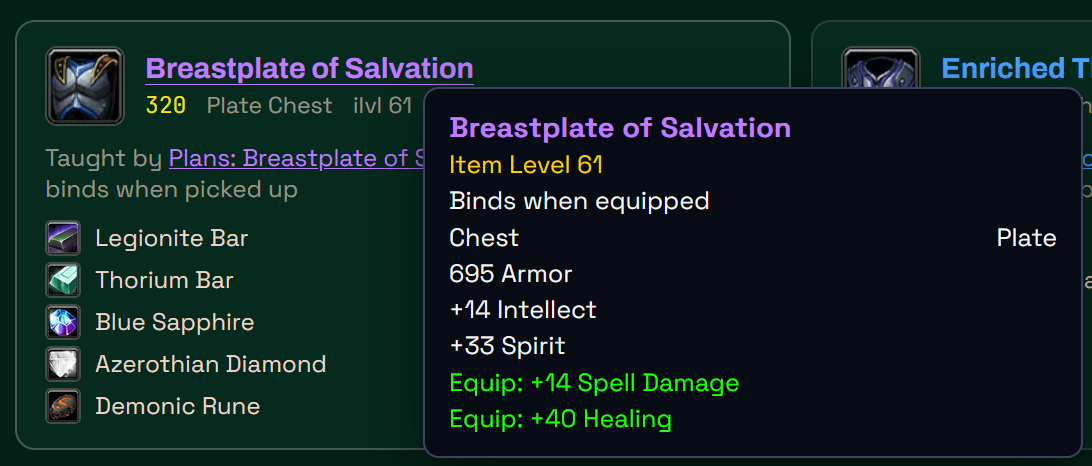The width and height of the screenshot is (1092, 466).
Task: Click the Thorium Bar reagent icon
Action: pyautogui.click(x=63, y=280)
